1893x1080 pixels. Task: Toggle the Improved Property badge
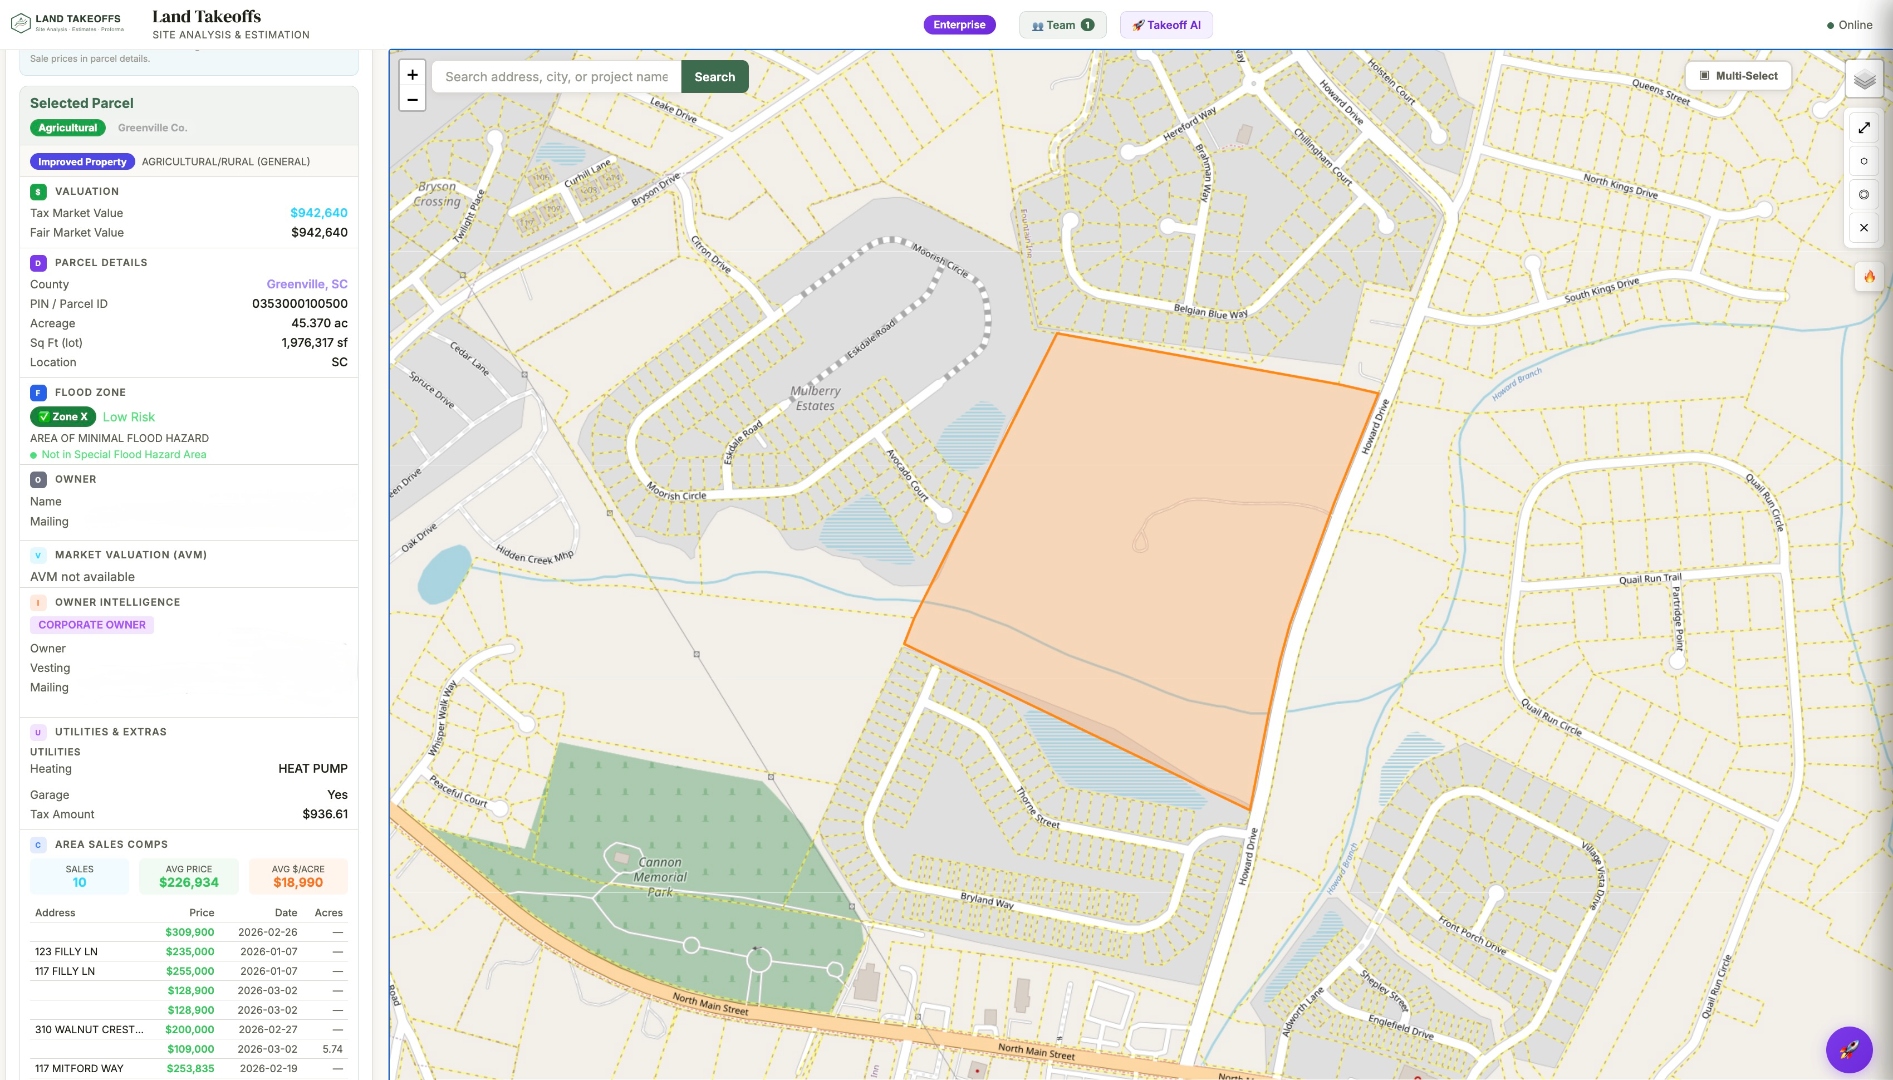pos(82,161)
